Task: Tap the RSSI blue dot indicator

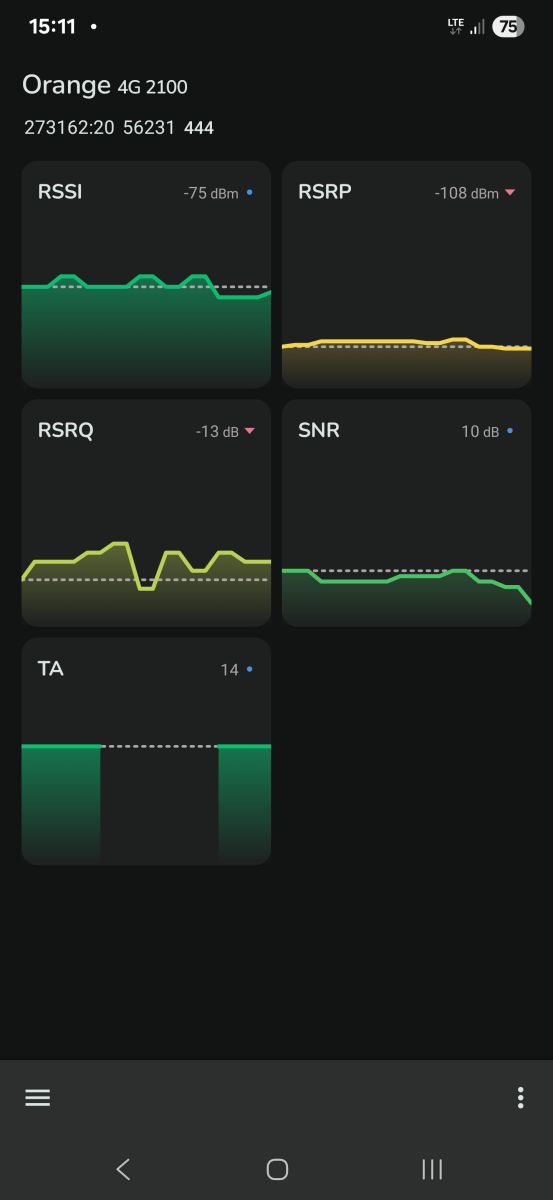Action: [249, 192]
